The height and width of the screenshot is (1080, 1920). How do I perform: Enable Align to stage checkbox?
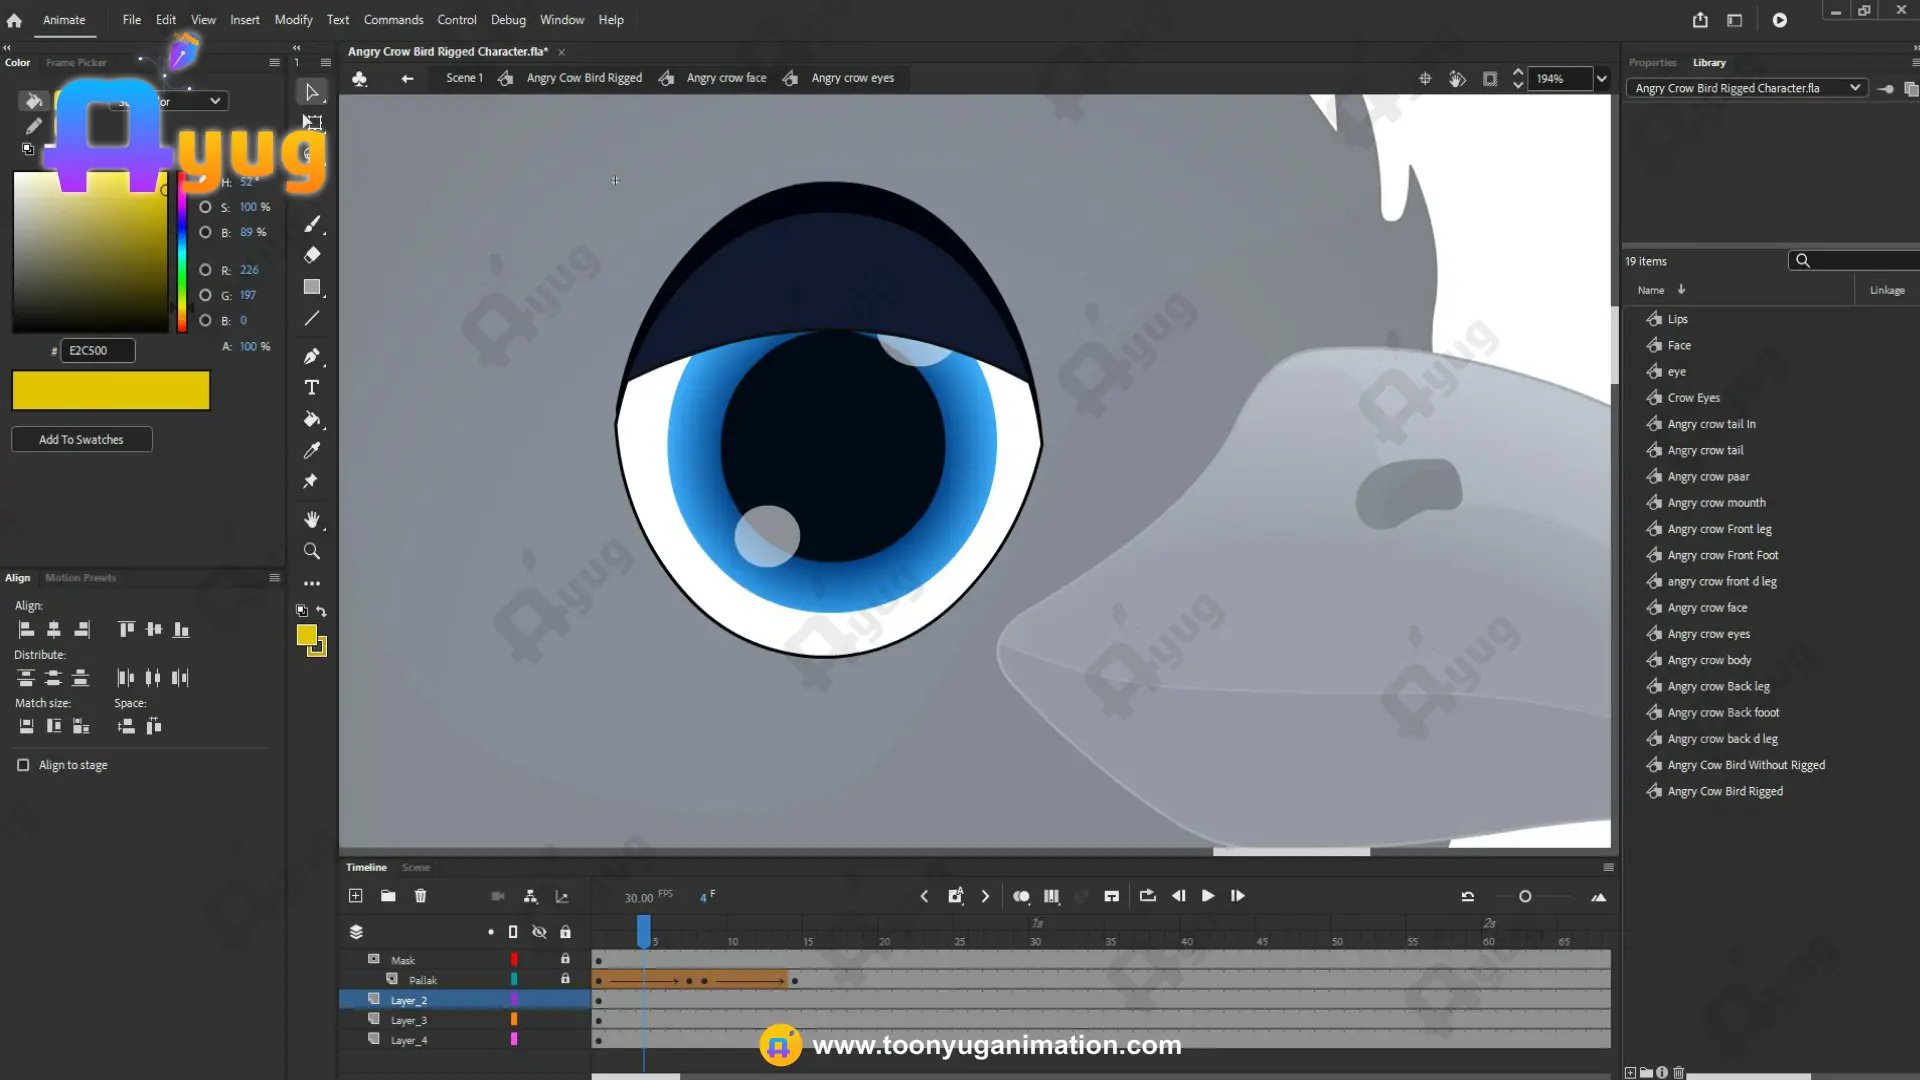coord(23,765)
